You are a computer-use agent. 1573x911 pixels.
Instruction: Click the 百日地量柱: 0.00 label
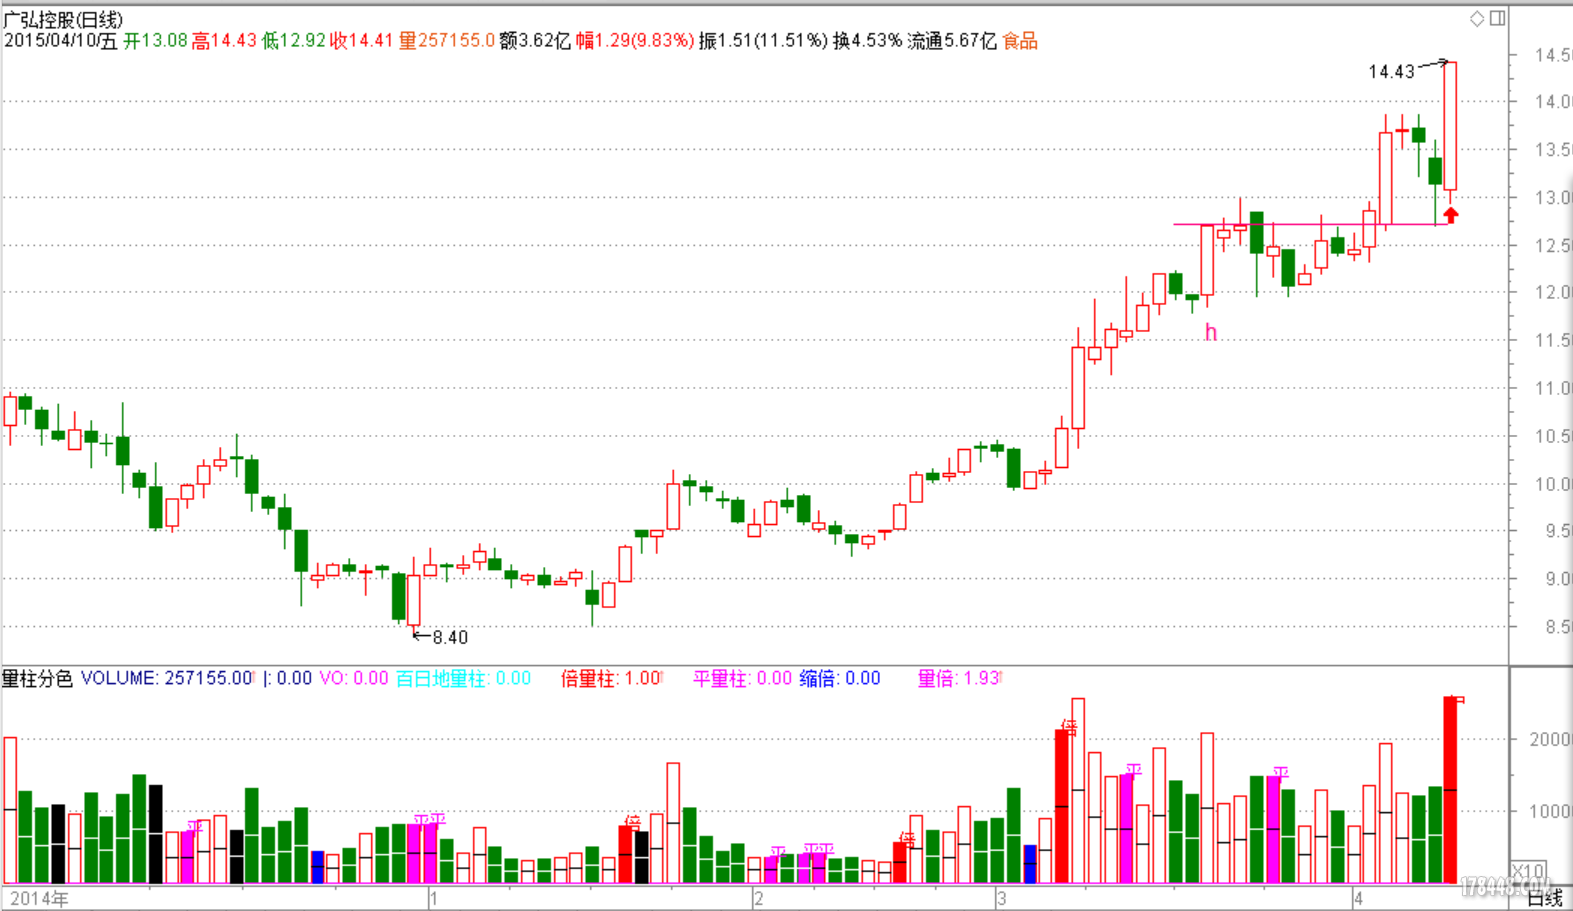[x=463, y=679]
